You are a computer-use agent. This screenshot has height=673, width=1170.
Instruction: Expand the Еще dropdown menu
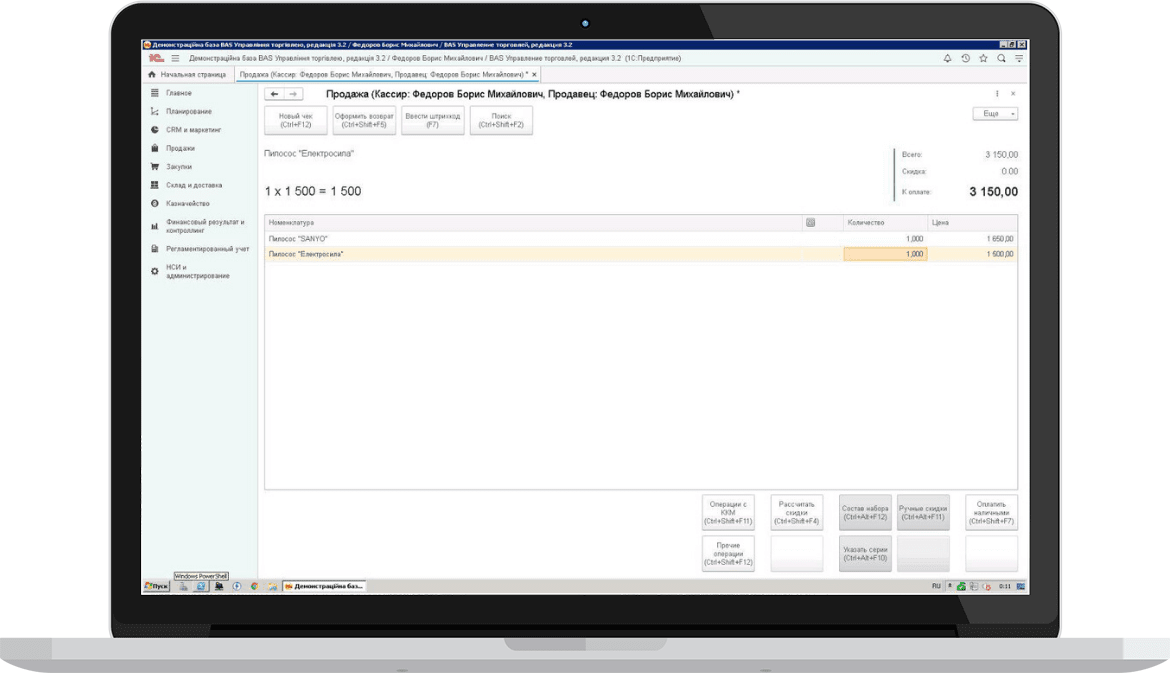pyautogui.click(x=995, y=114)
